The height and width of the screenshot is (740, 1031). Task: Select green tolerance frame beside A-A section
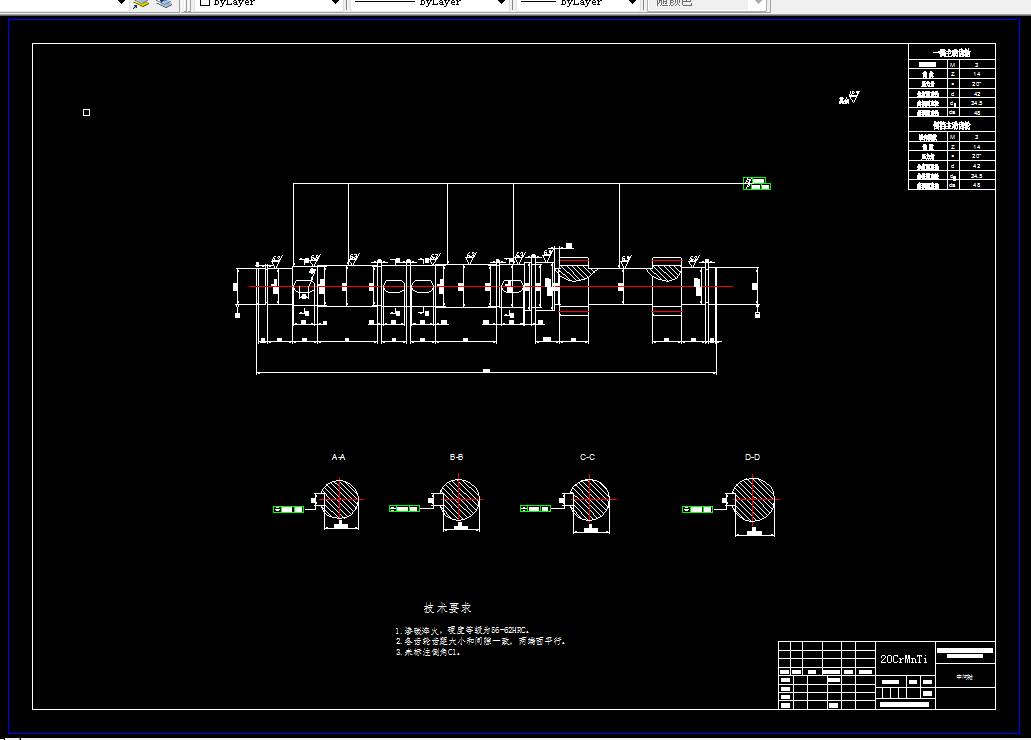point(289,509)
